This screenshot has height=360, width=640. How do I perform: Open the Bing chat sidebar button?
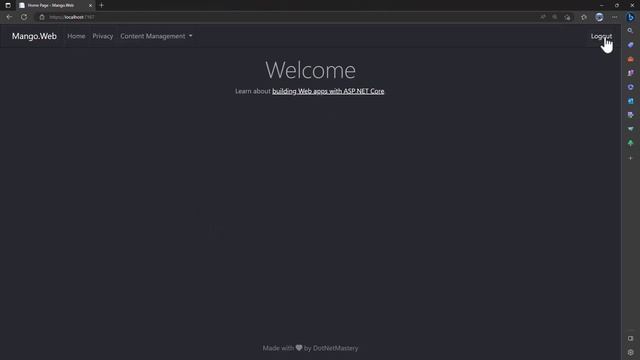pyautogui.click(x=631, y=17)
